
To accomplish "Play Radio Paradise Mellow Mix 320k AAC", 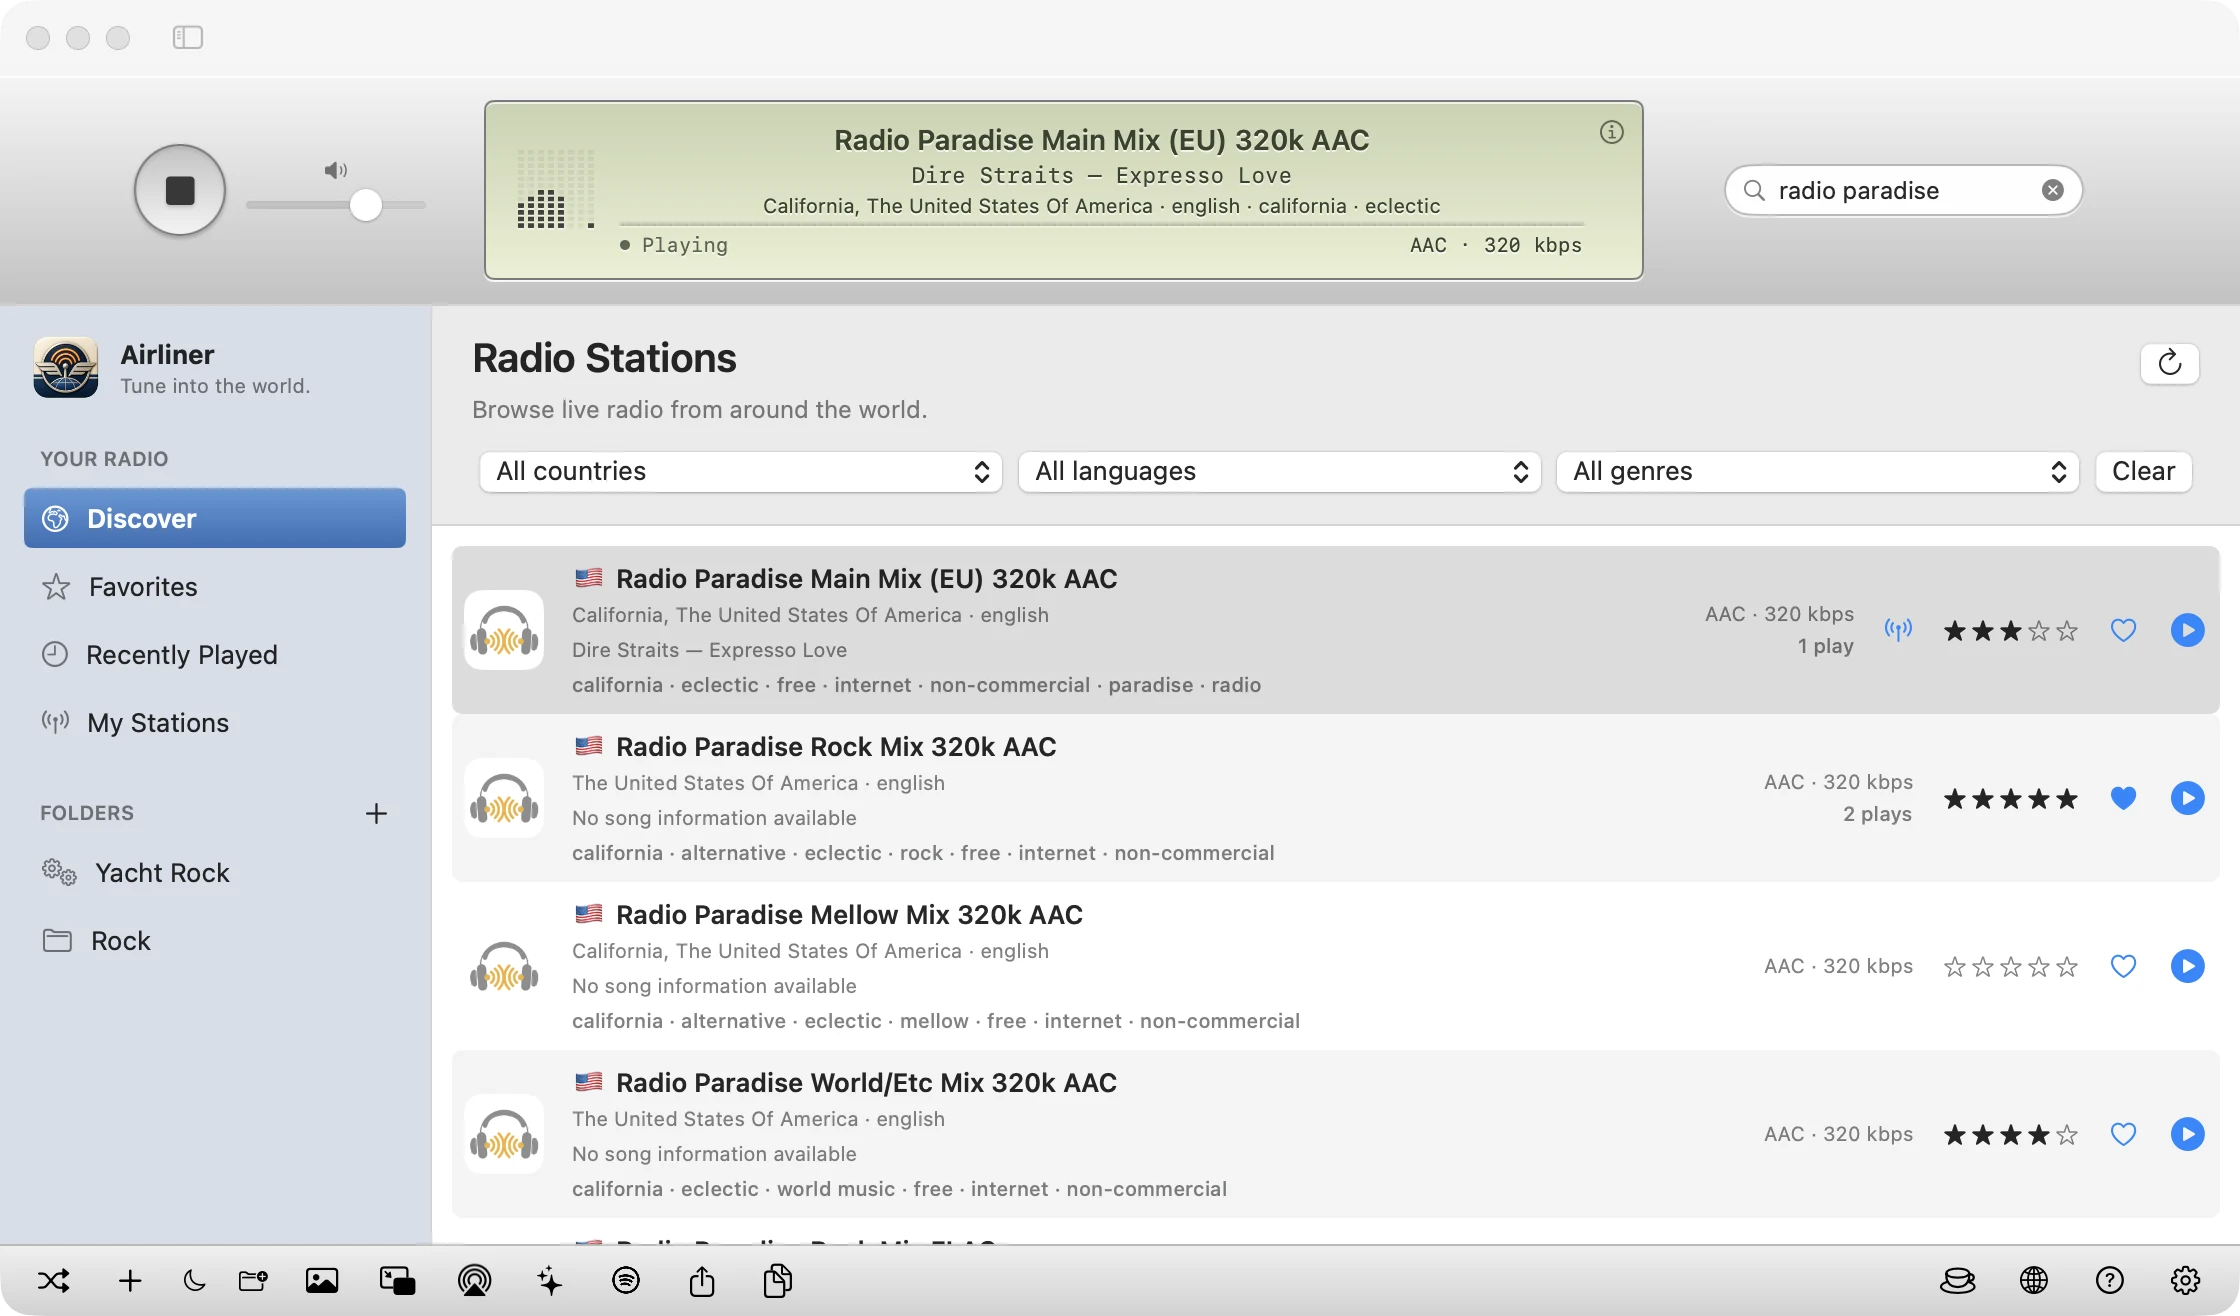I will [x=2187, y=966].
